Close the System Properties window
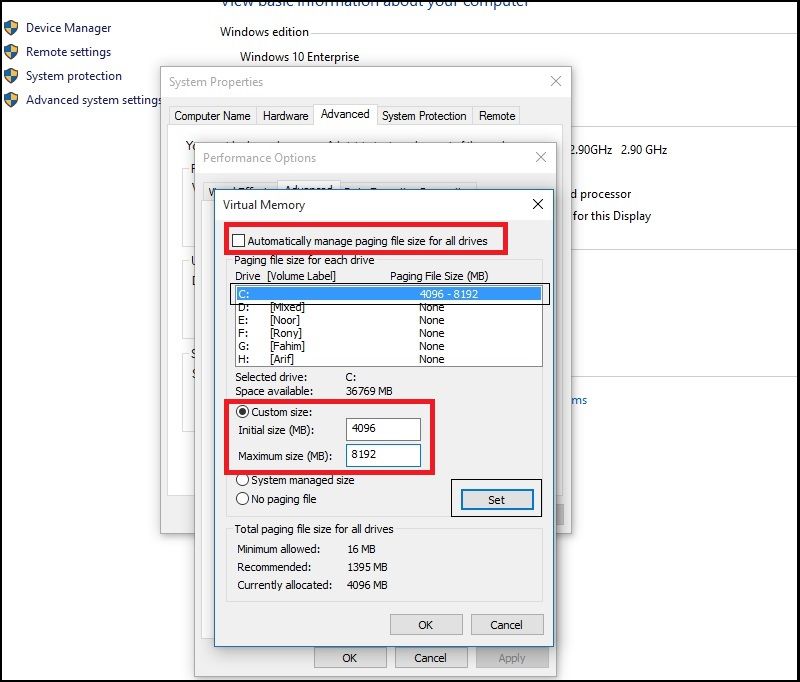This screenshot has width=800, height=682. tap(556, 81)
